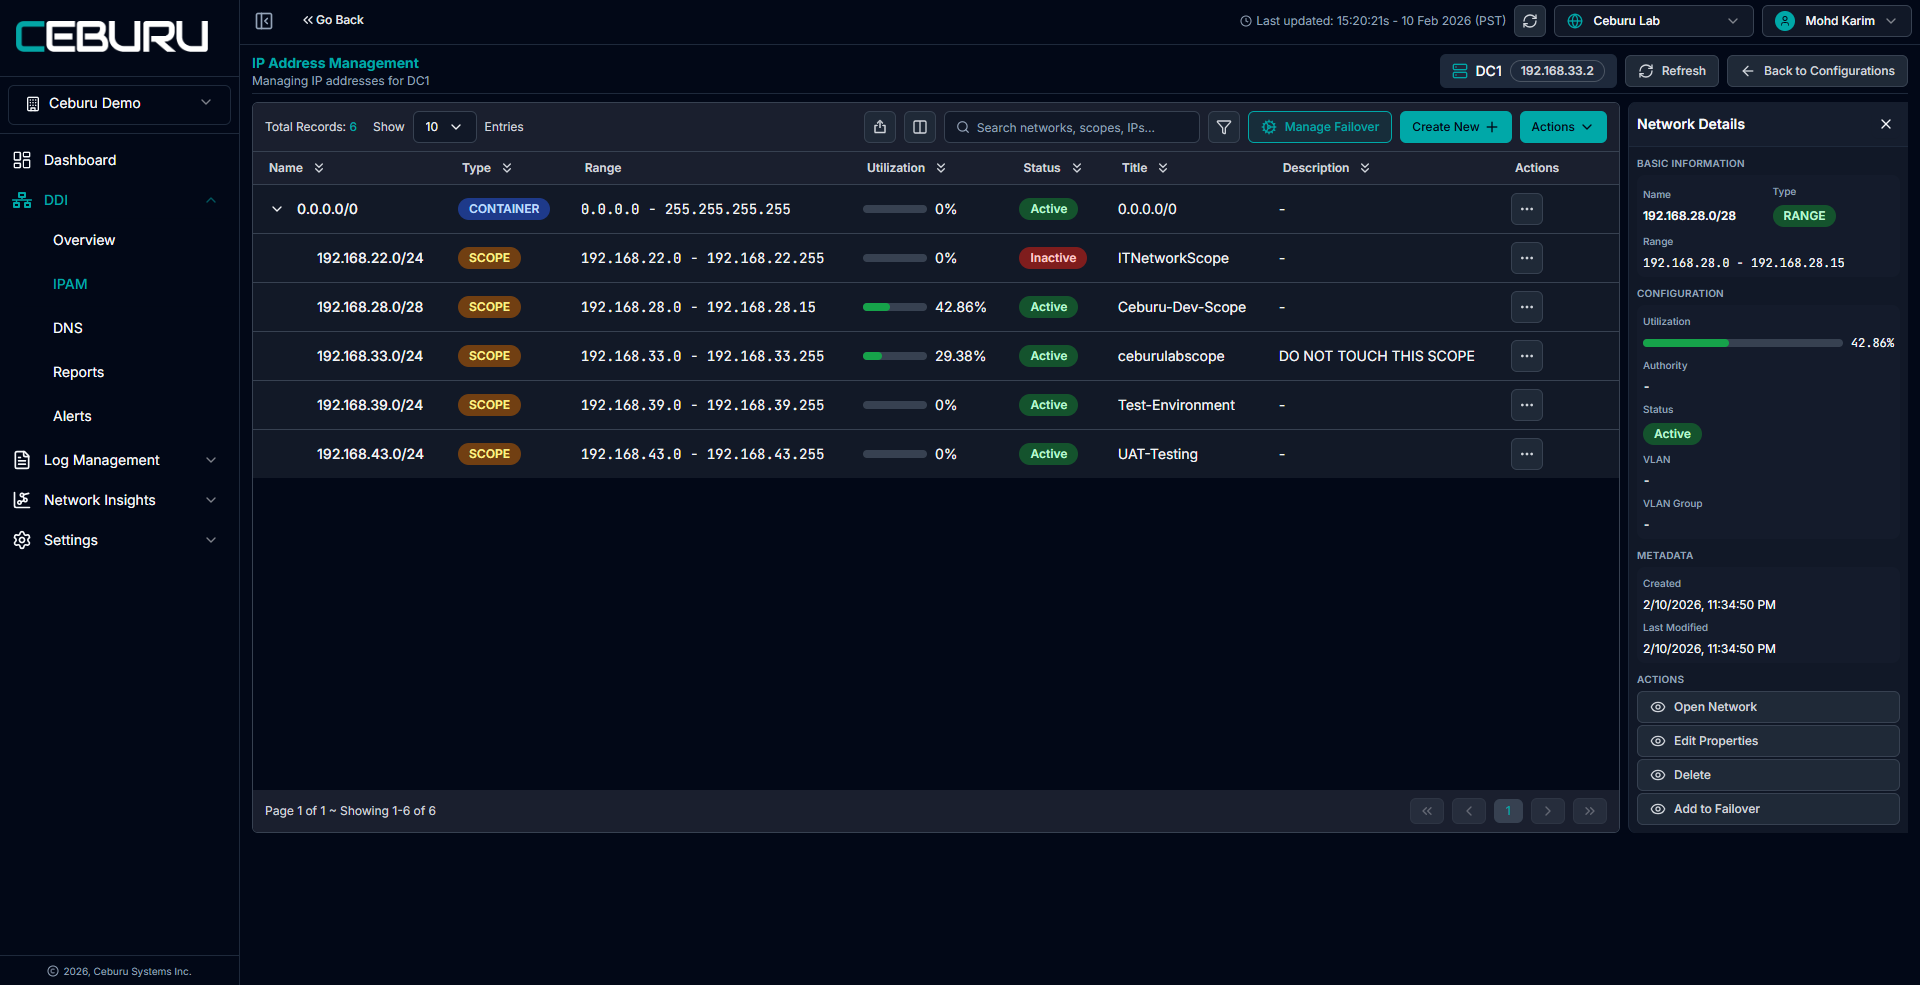Open the DNS menu item
Image resolution: width=1920 pixels, height=985 pixels.
68,328
